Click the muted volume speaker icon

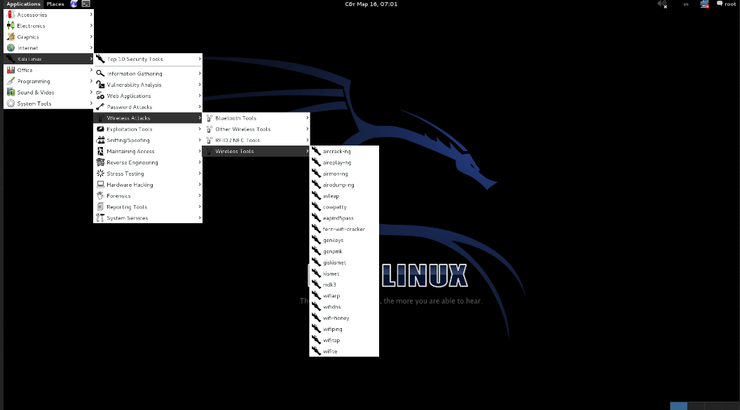(x=662, y=5)
